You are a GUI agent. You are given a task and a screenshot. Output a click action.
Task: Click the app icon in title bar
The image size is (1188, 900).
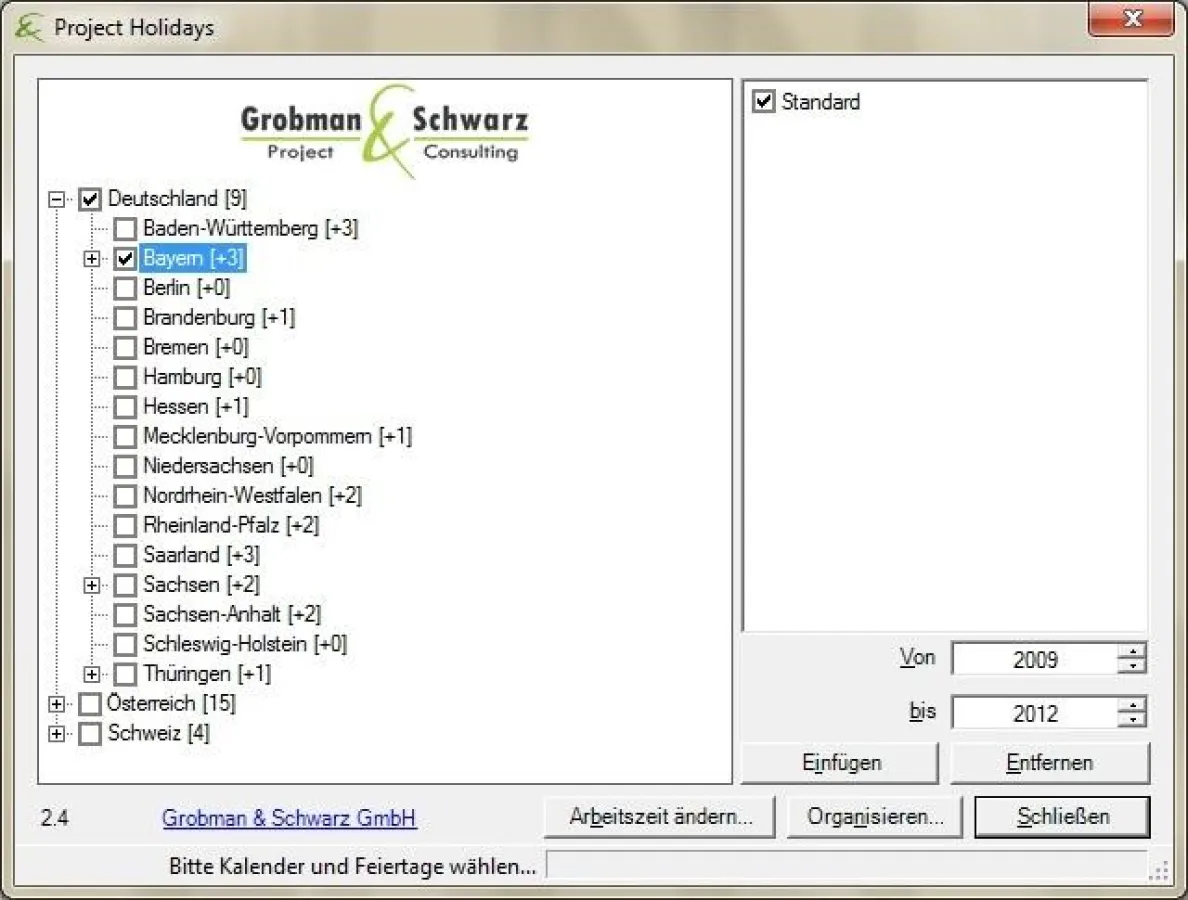(29, 27)
